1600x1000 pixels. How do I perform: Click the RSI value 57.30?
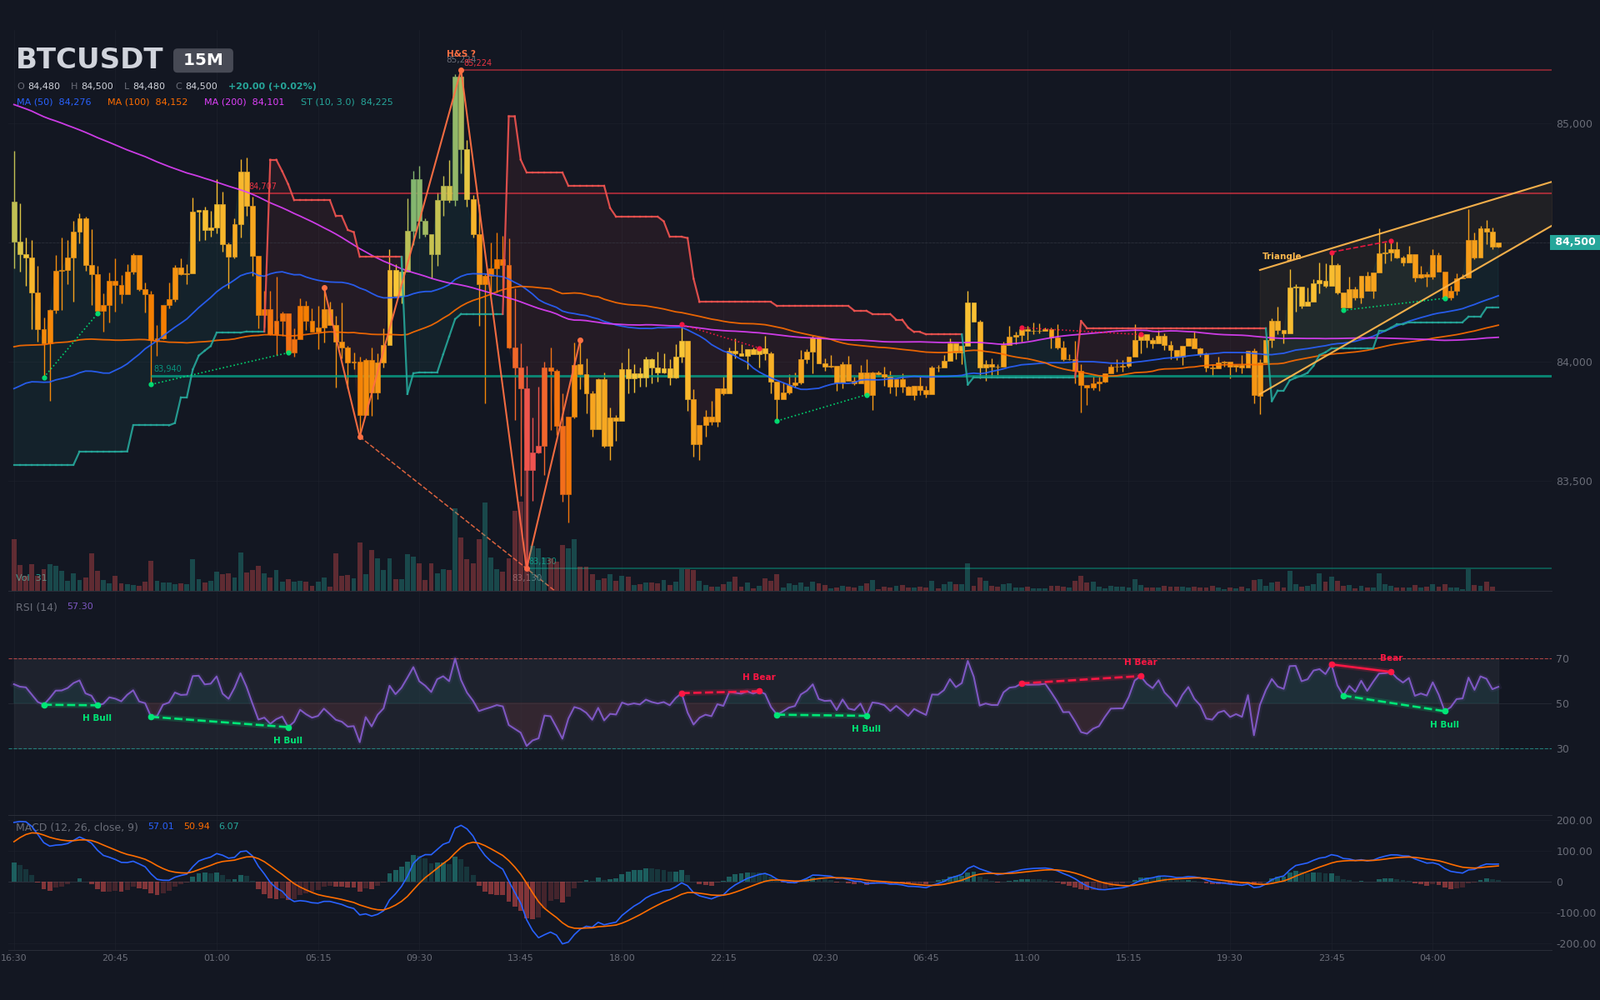coord(80,606)
